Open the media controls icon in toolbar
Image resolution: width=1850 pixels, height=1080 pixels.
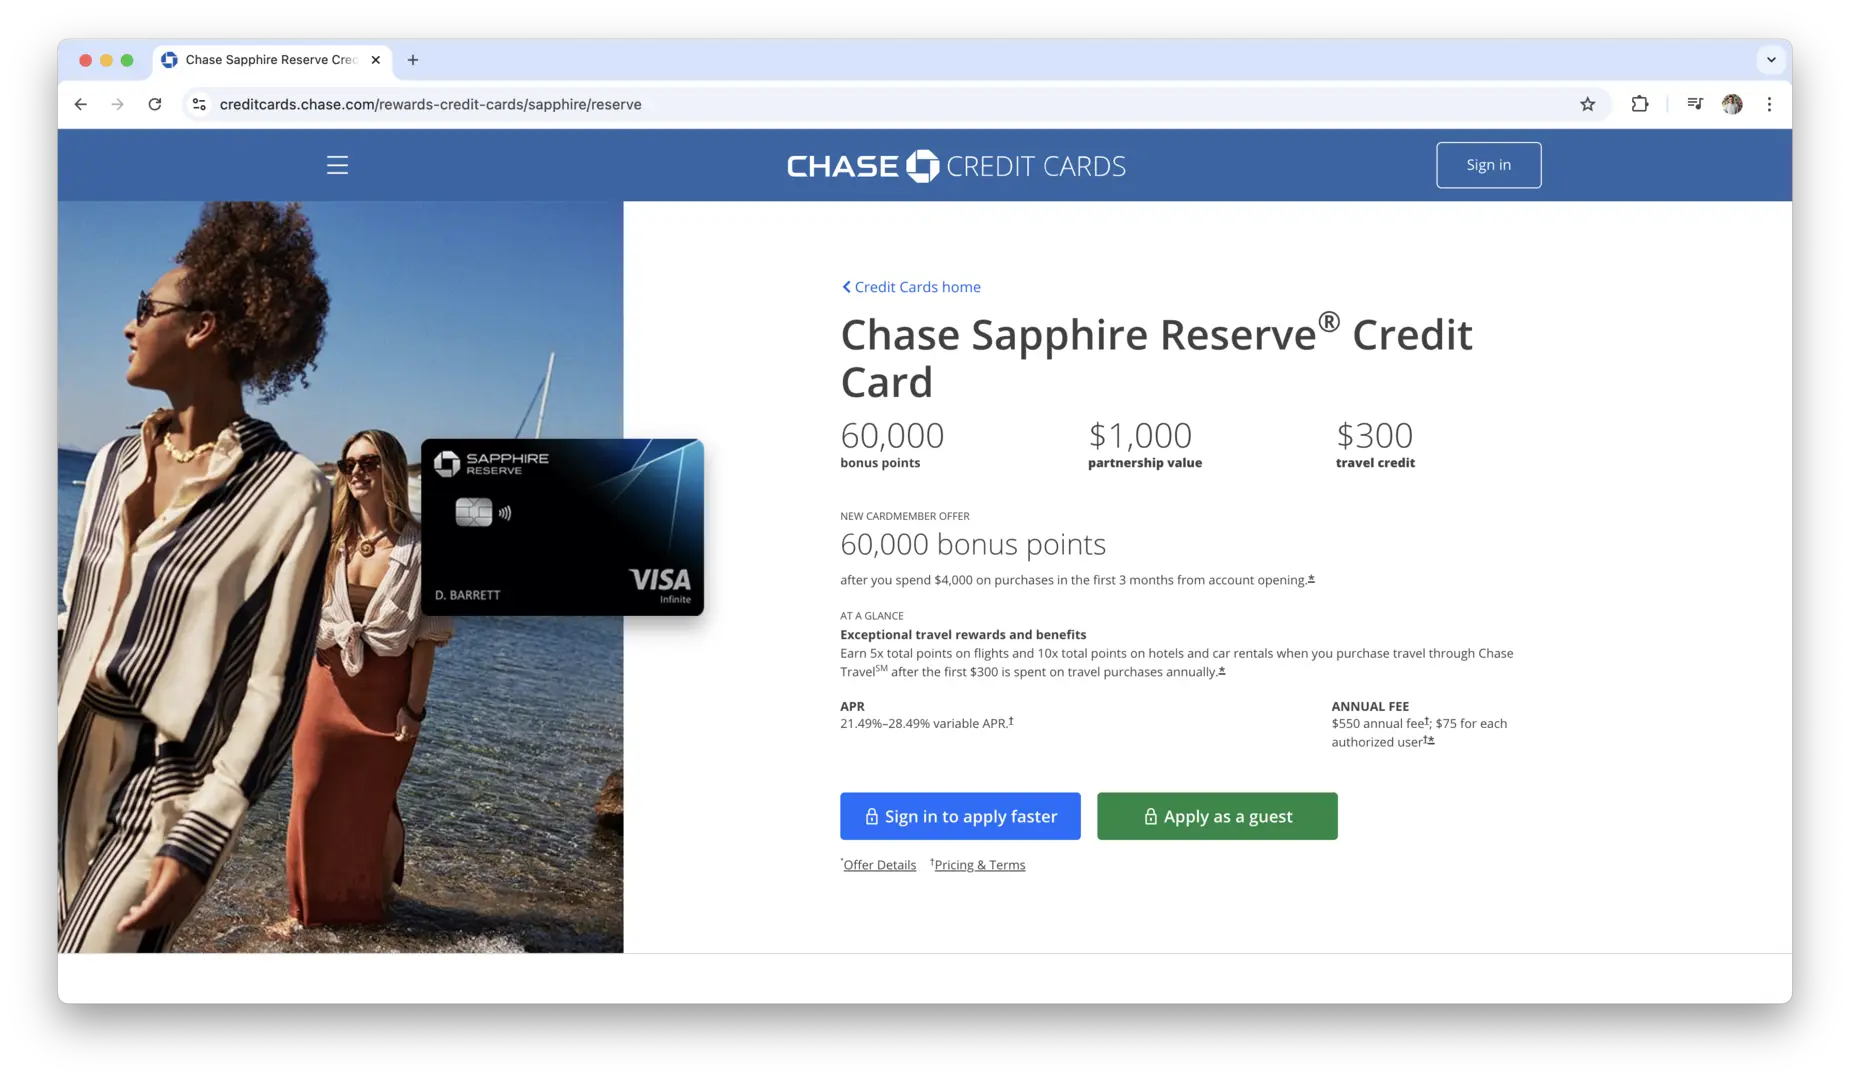coord(1694,104)
